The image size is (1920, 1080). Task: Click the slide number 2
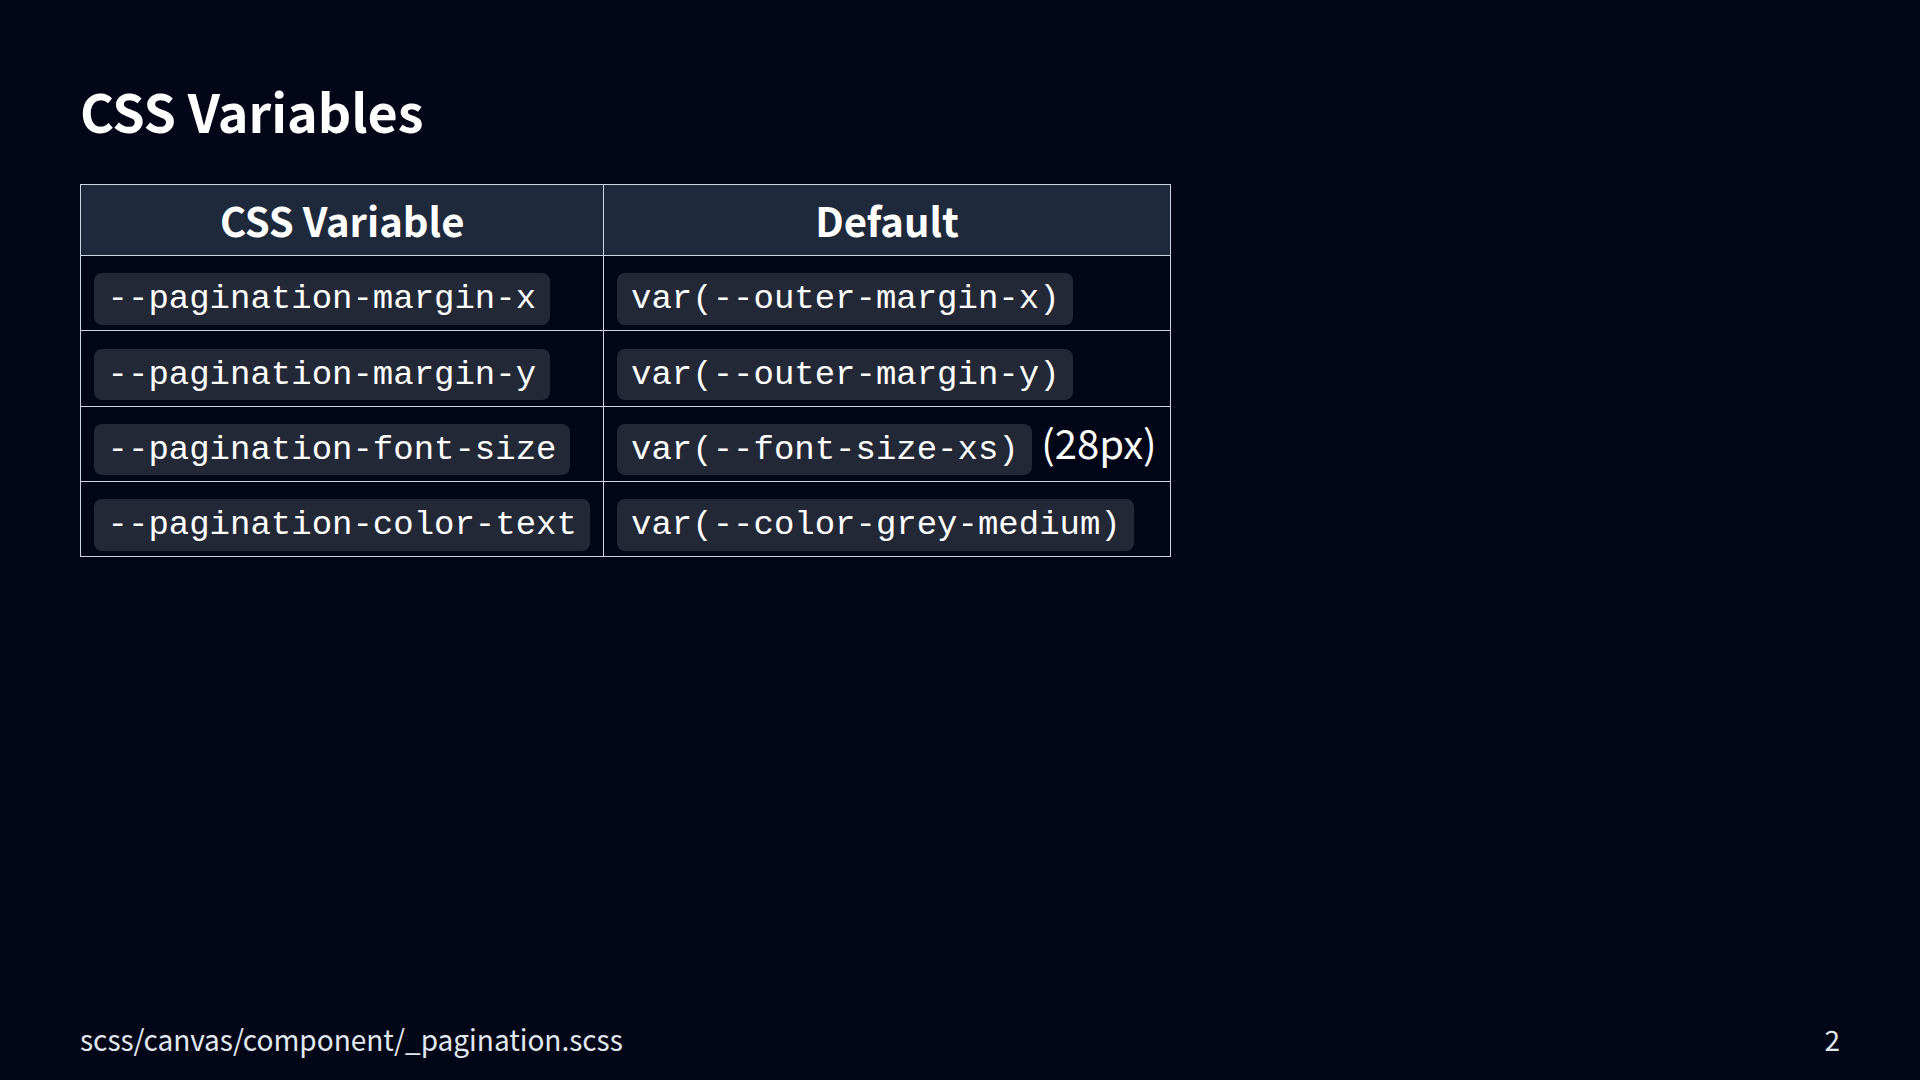tap(1831, 1042)
